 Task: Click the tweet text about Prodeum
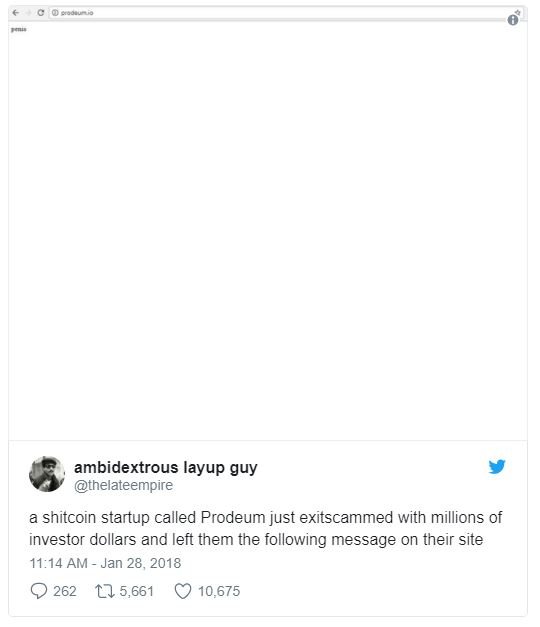[x=265, y=528]
